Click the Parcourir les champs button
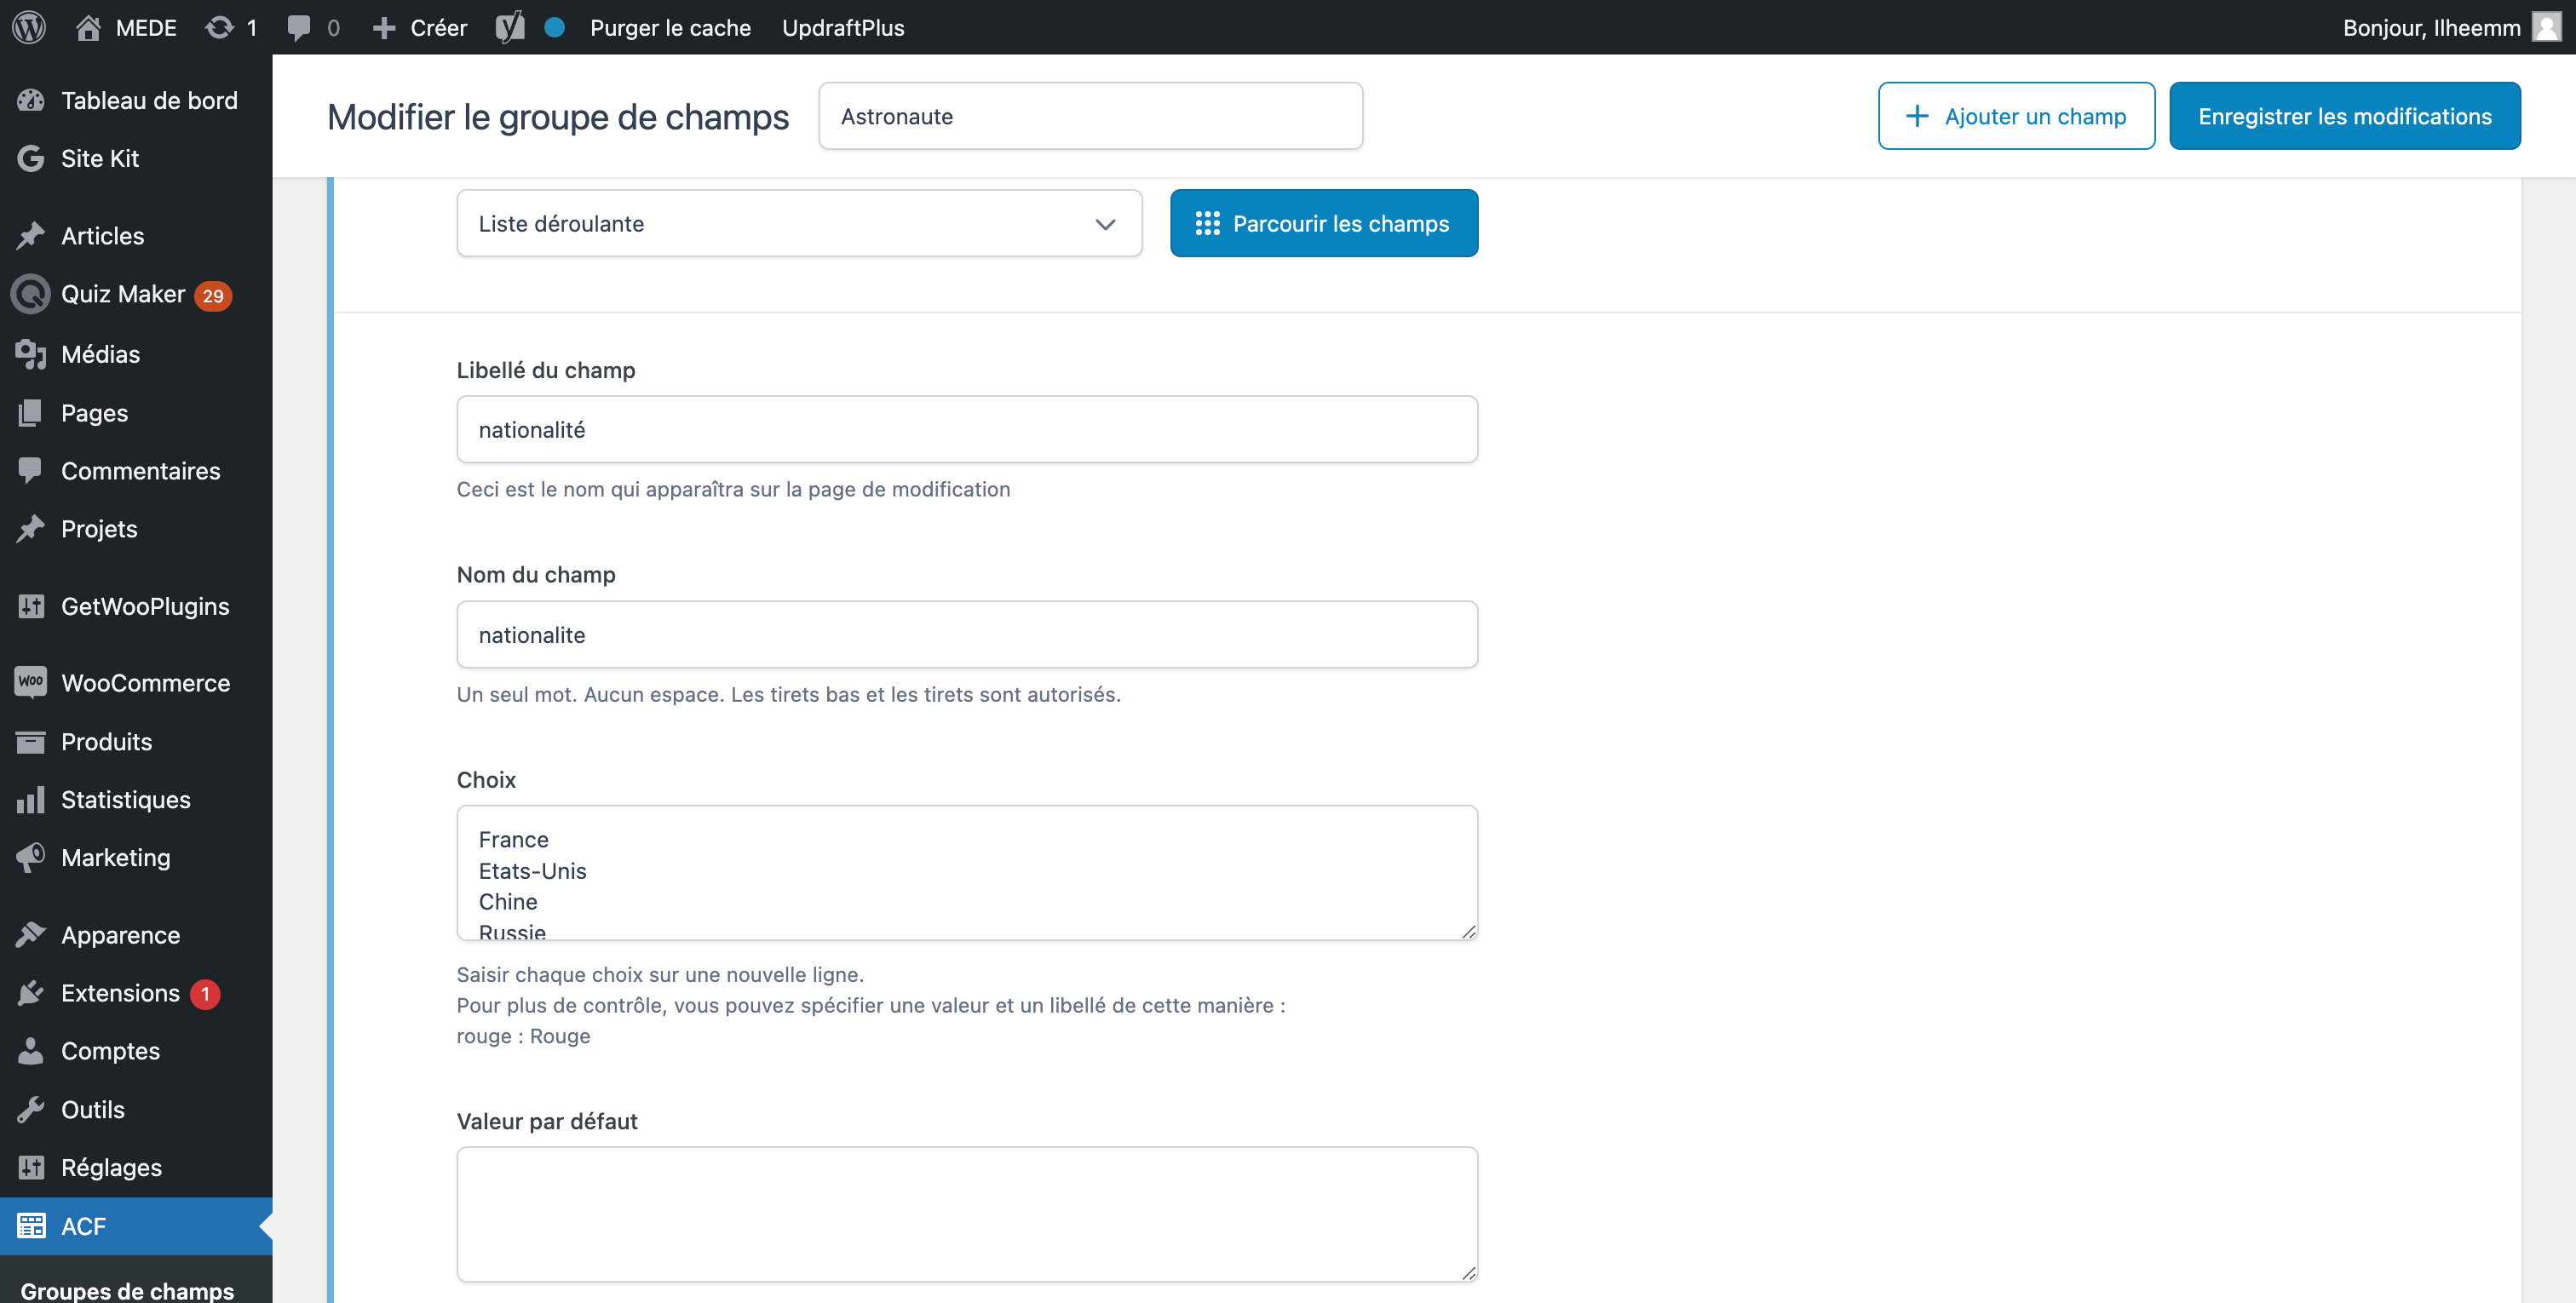 (x=1323, y=223)
